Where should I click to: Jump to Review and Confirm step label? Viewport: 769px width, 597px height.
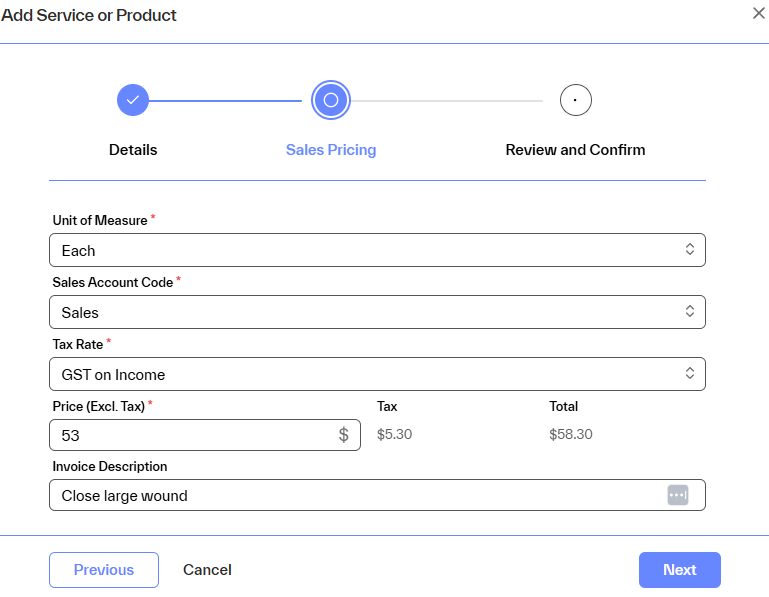(575, 150)
